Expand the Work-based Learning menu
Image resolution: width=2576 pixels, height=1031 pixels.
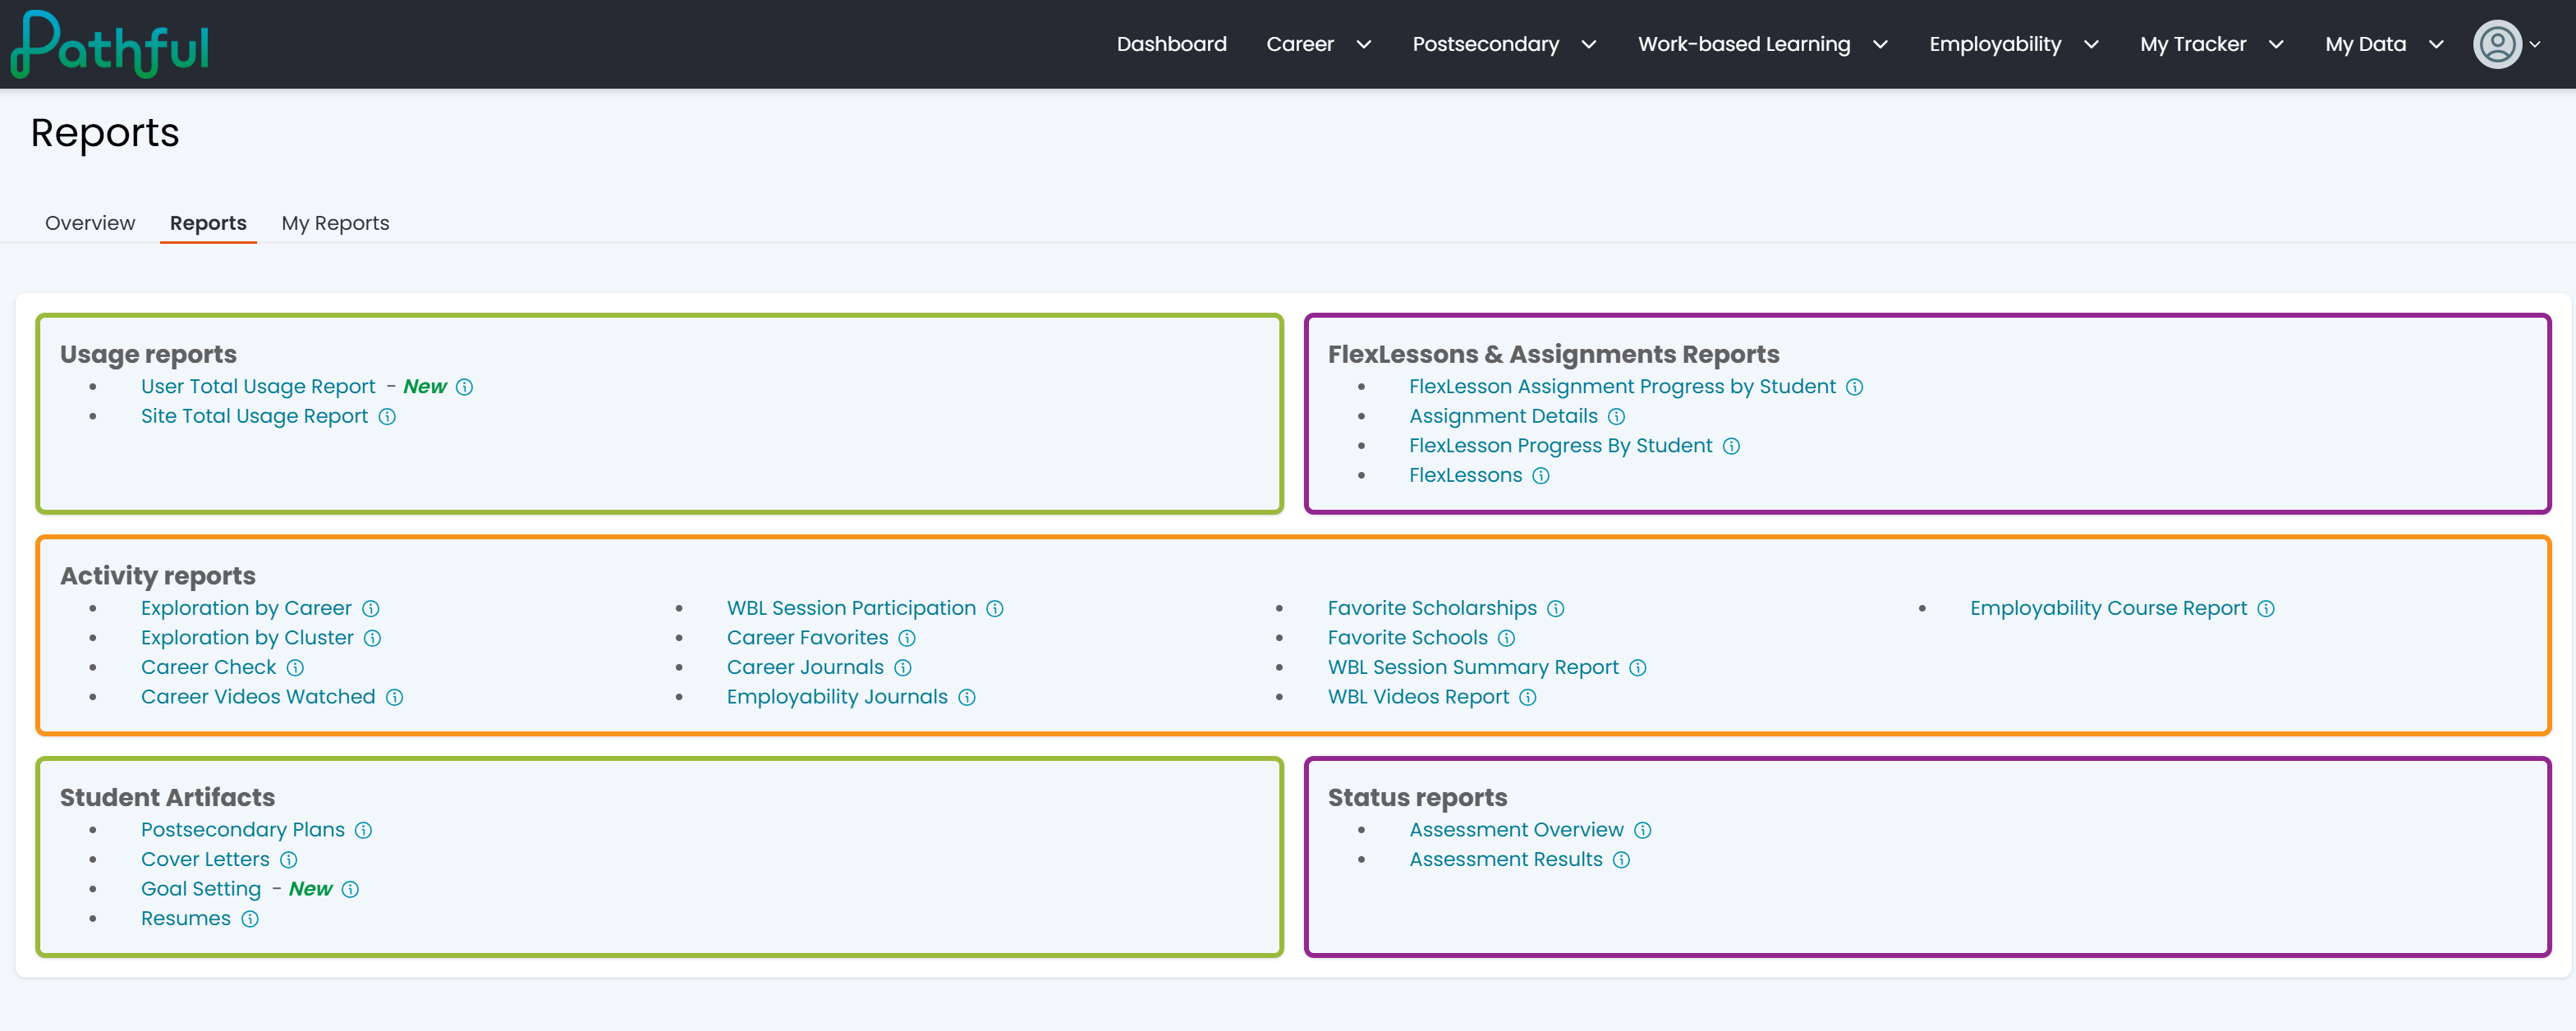point(1763,44)
